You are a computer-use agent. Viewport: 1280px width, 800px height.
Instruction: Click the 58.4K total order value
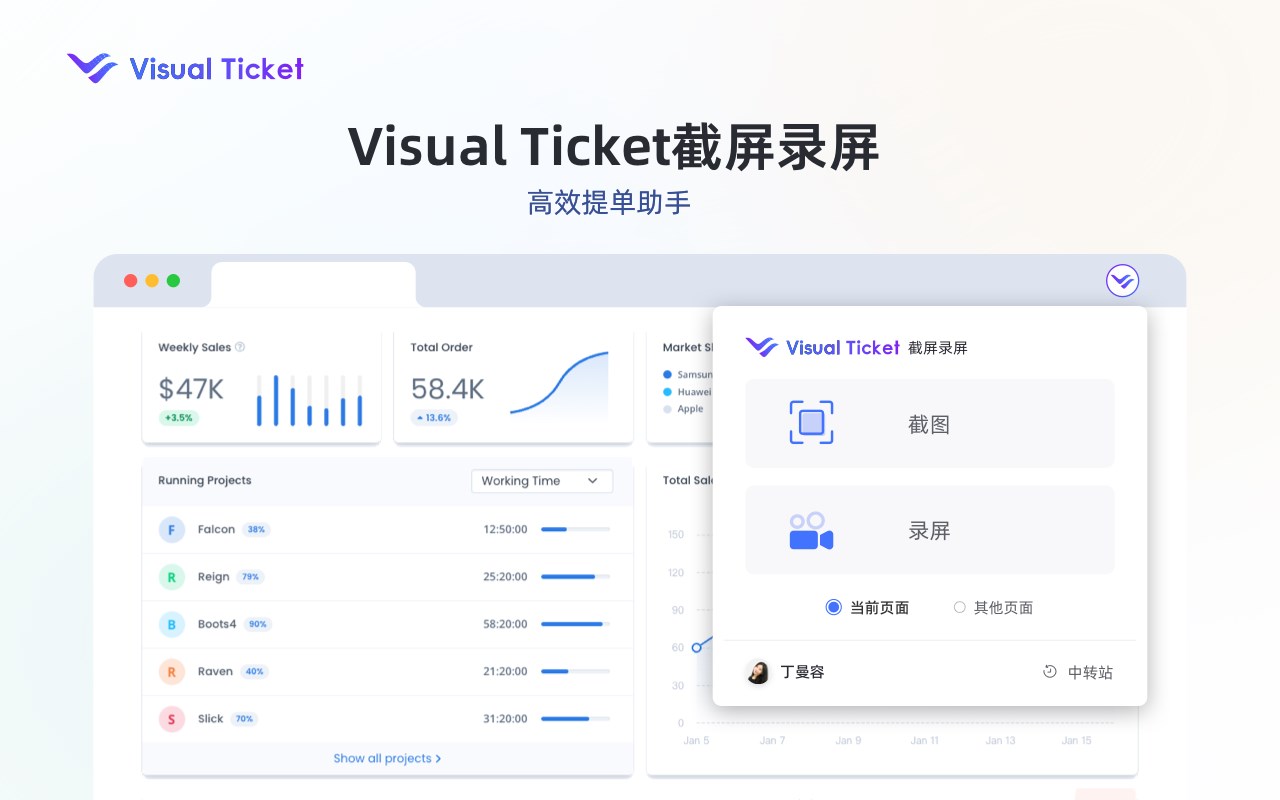[x=448, y=388]
